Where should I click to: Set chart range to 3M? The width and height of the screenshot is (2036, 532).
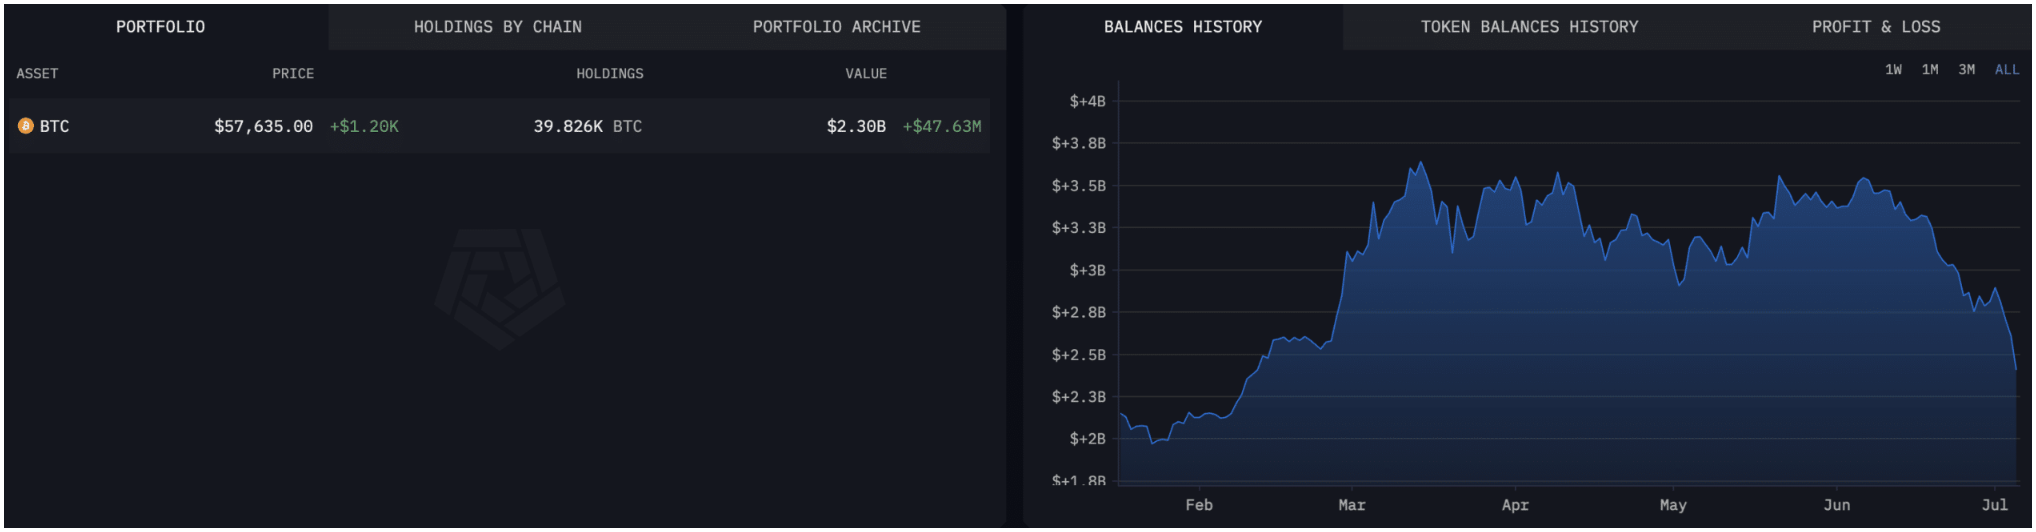click(x=1966, y=70)
